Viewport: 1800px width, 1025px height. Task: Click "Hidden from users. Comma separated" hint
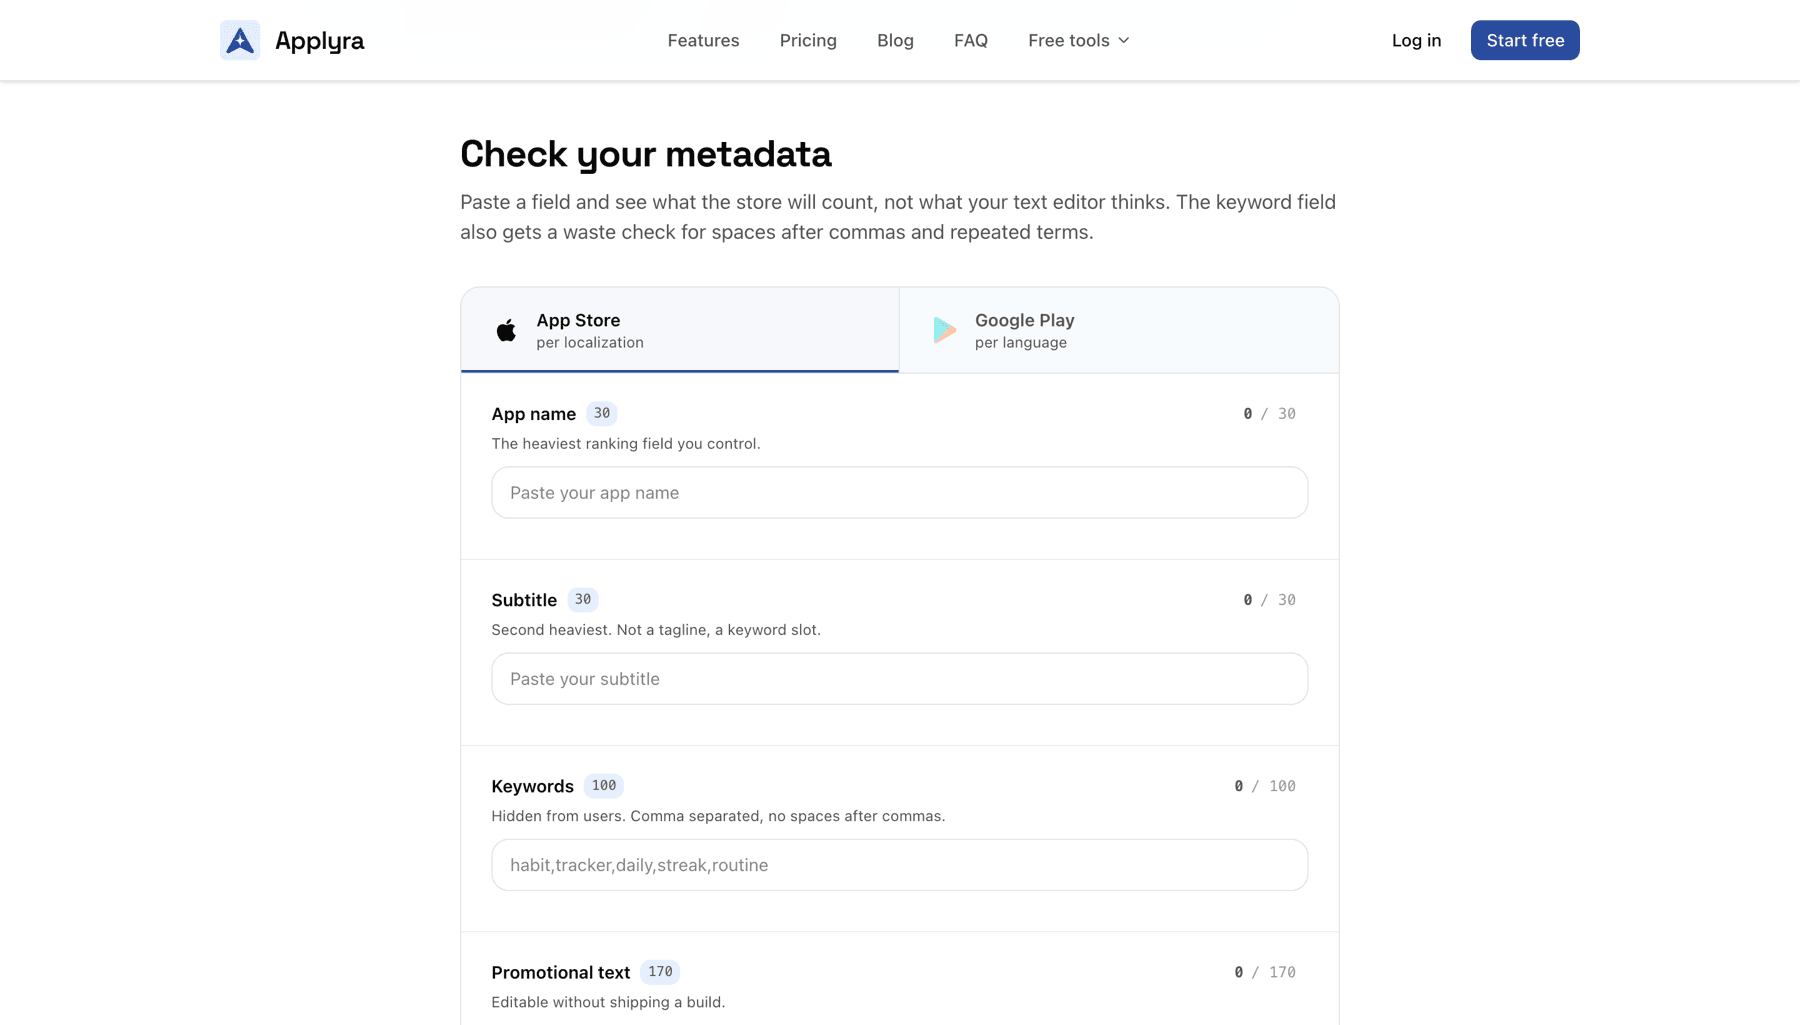pos(718,816)
